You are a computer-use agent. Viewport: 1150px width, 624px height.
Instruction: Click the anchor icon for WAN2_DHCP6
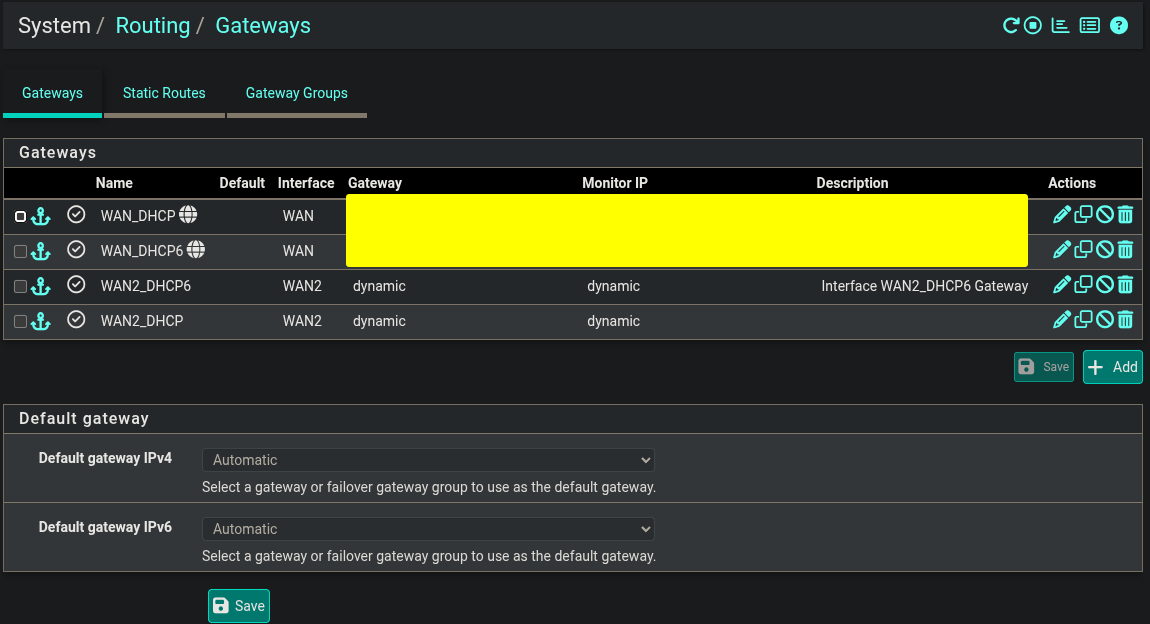[40, 286]
